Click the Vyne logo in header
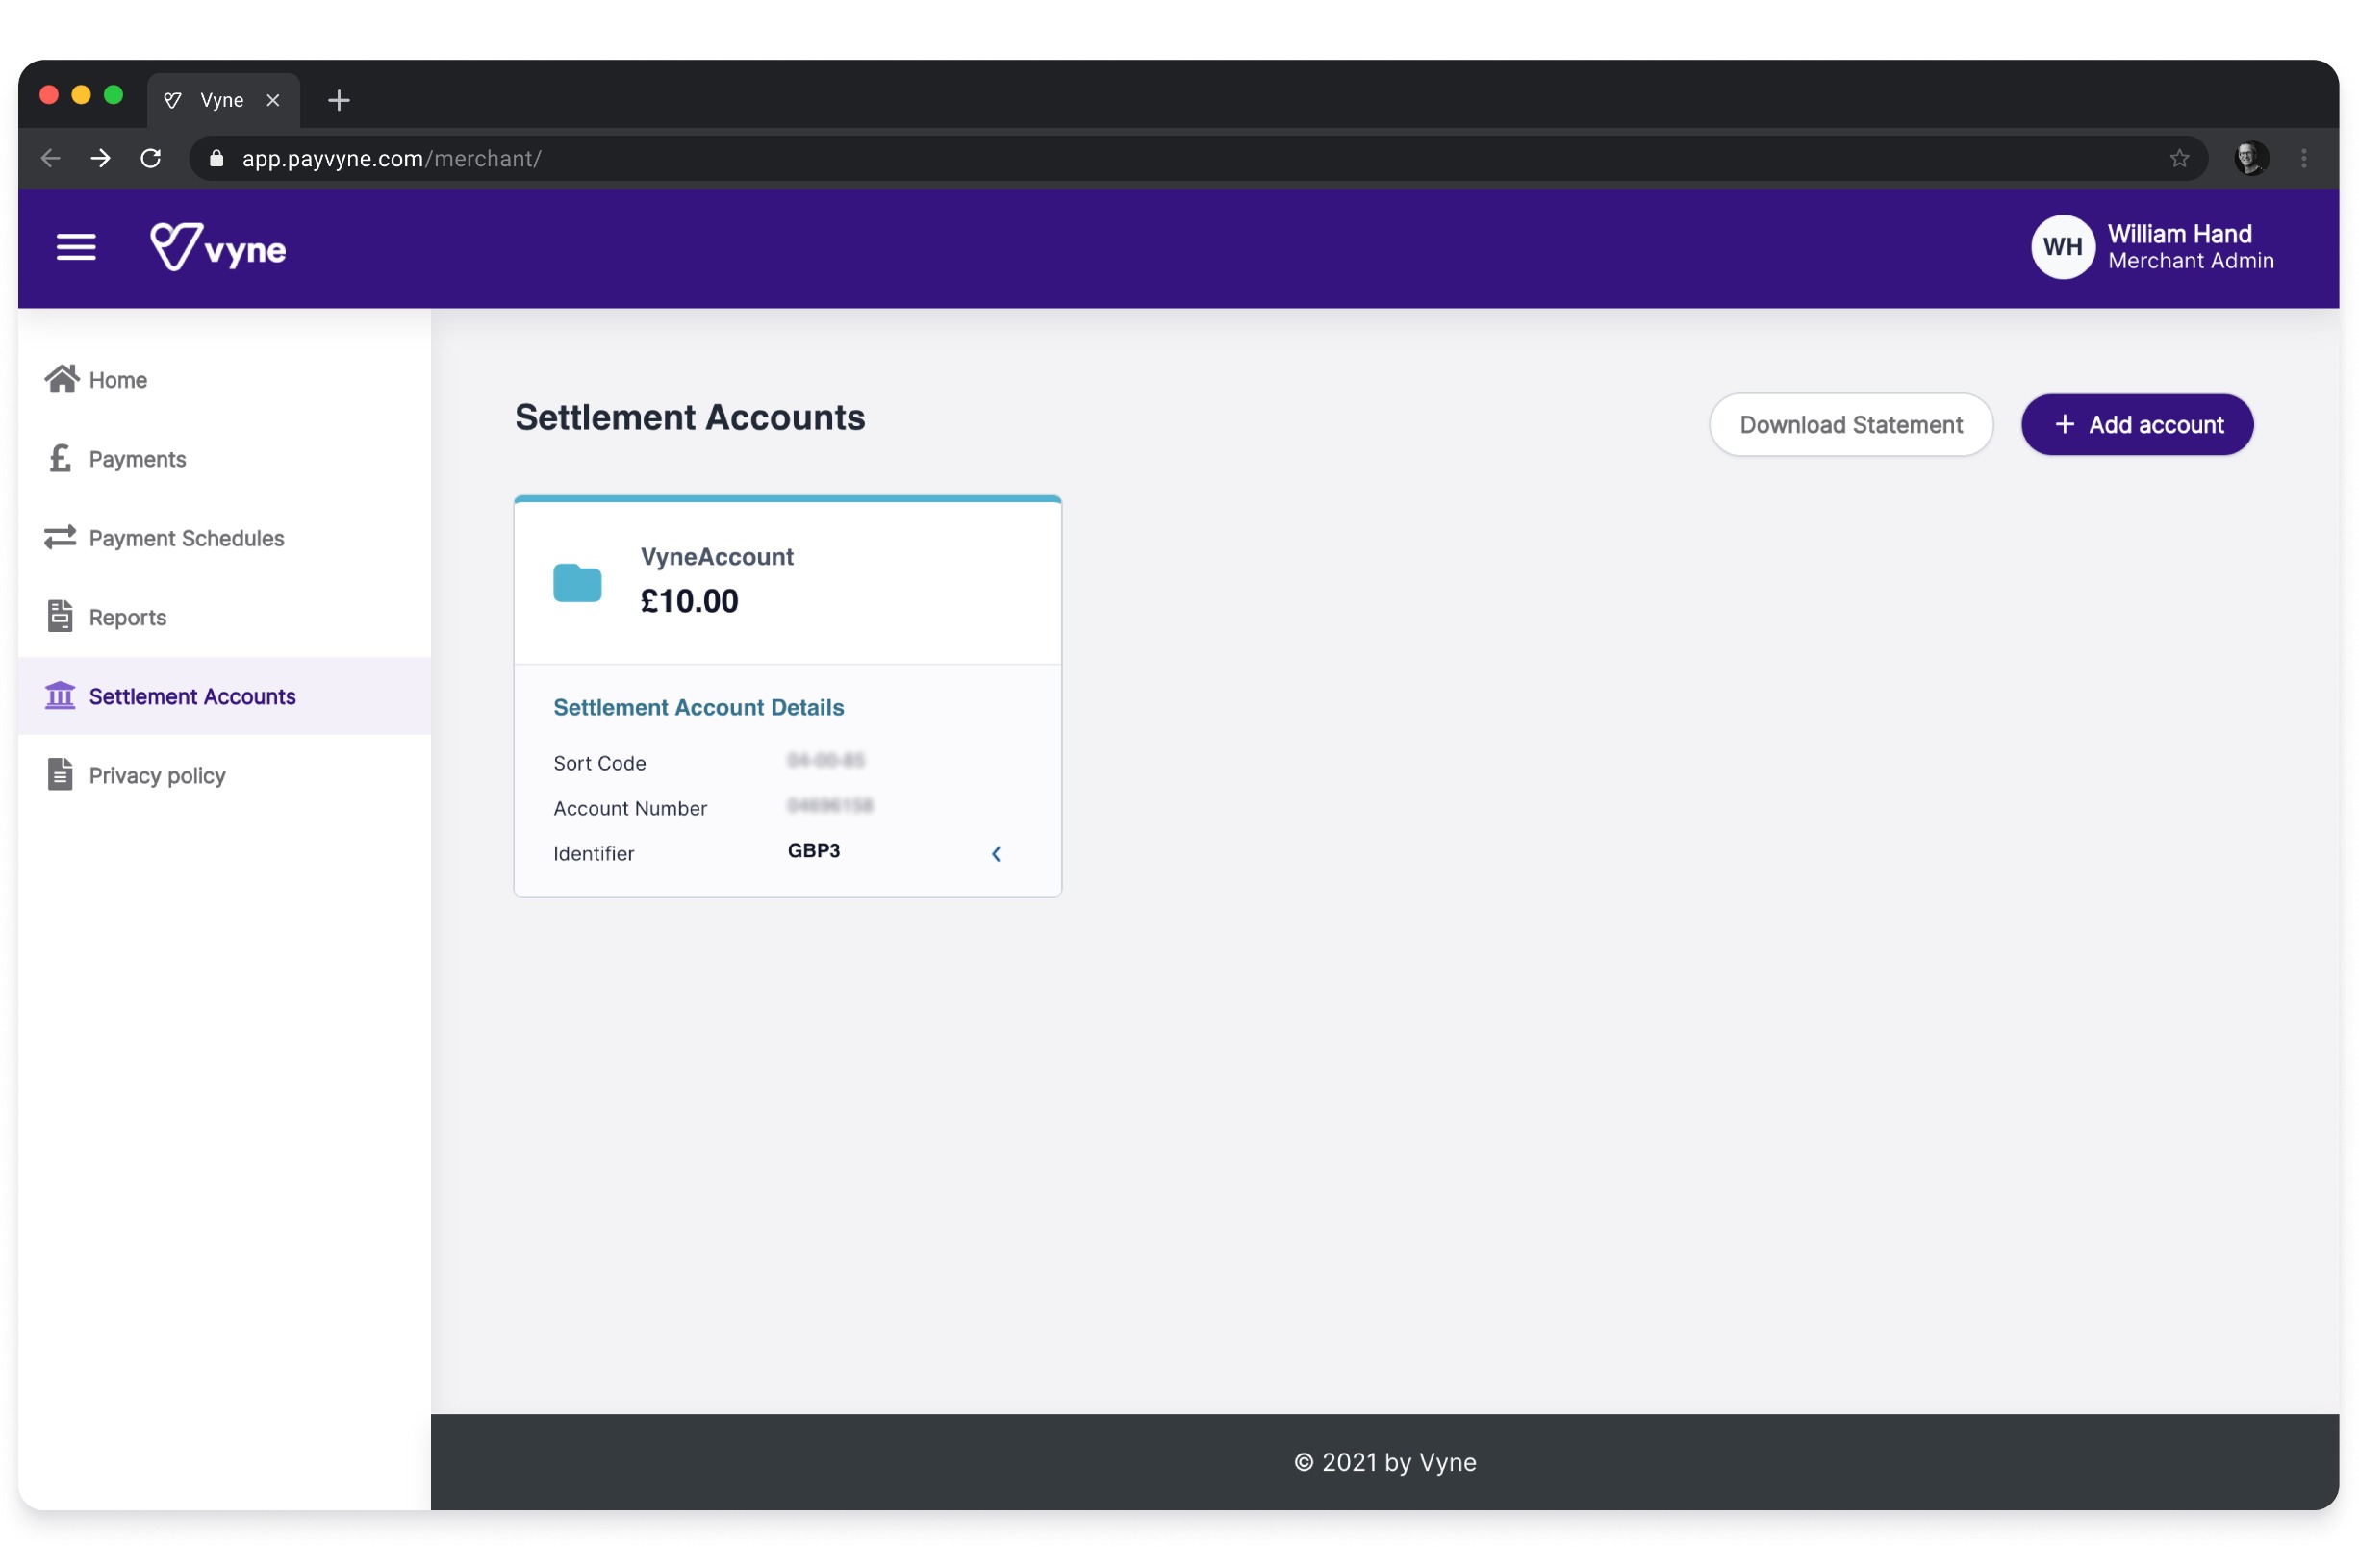This screenshot has width=2359, height=1568. pos(218,247)
